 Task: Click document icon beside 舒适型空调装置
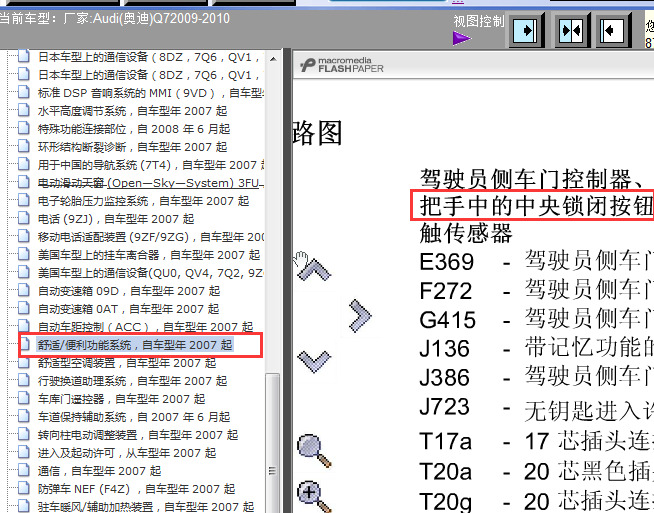coord(24,362)
